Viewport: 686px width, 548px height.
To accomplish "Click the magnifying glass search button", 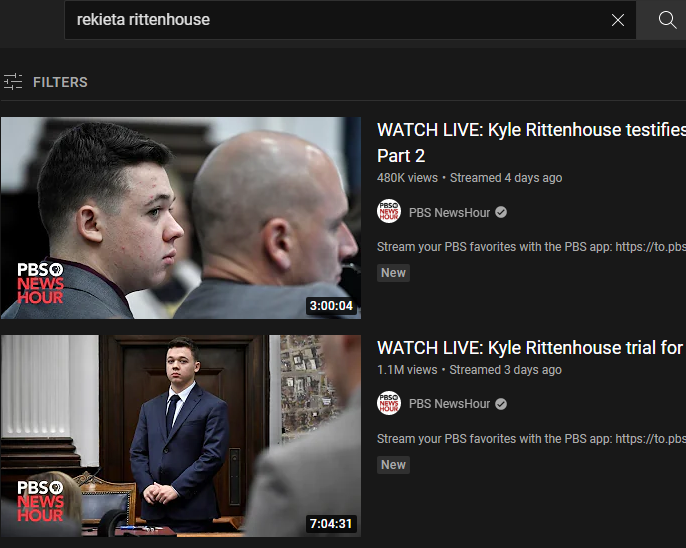I will [667, 20].
